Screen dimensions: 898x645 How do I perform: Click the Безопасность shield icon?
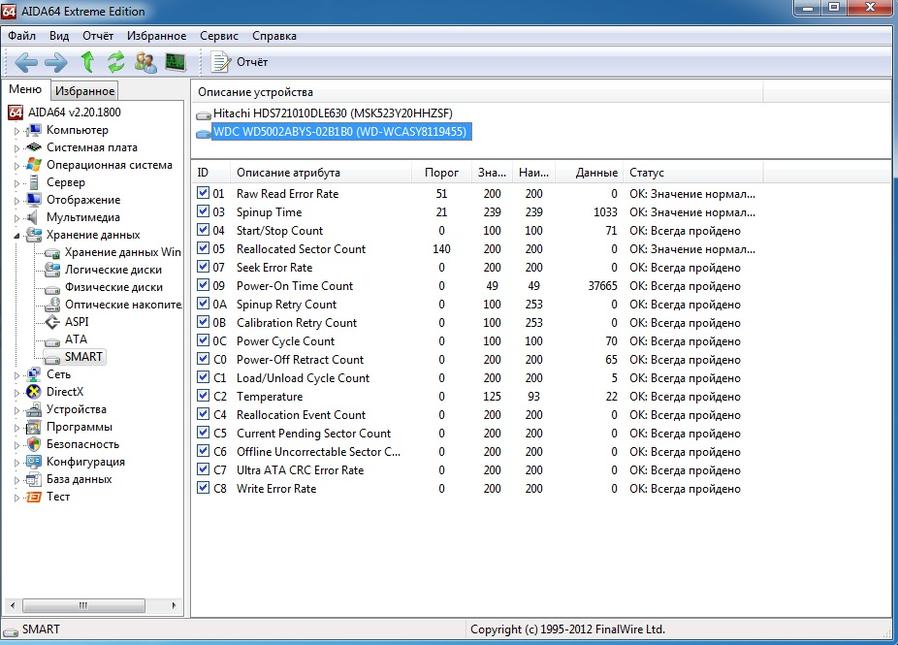tap(34, 445)
